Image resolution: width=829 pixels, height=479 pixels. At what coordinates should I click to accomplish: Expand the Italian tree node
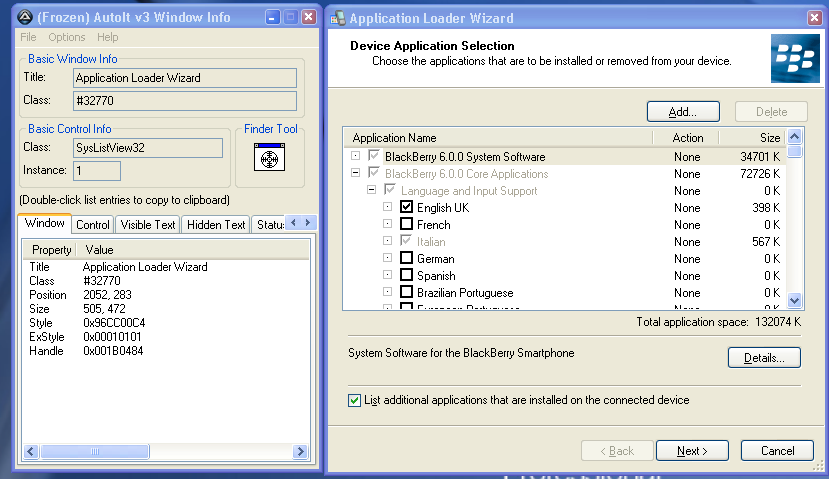[388, 241]
